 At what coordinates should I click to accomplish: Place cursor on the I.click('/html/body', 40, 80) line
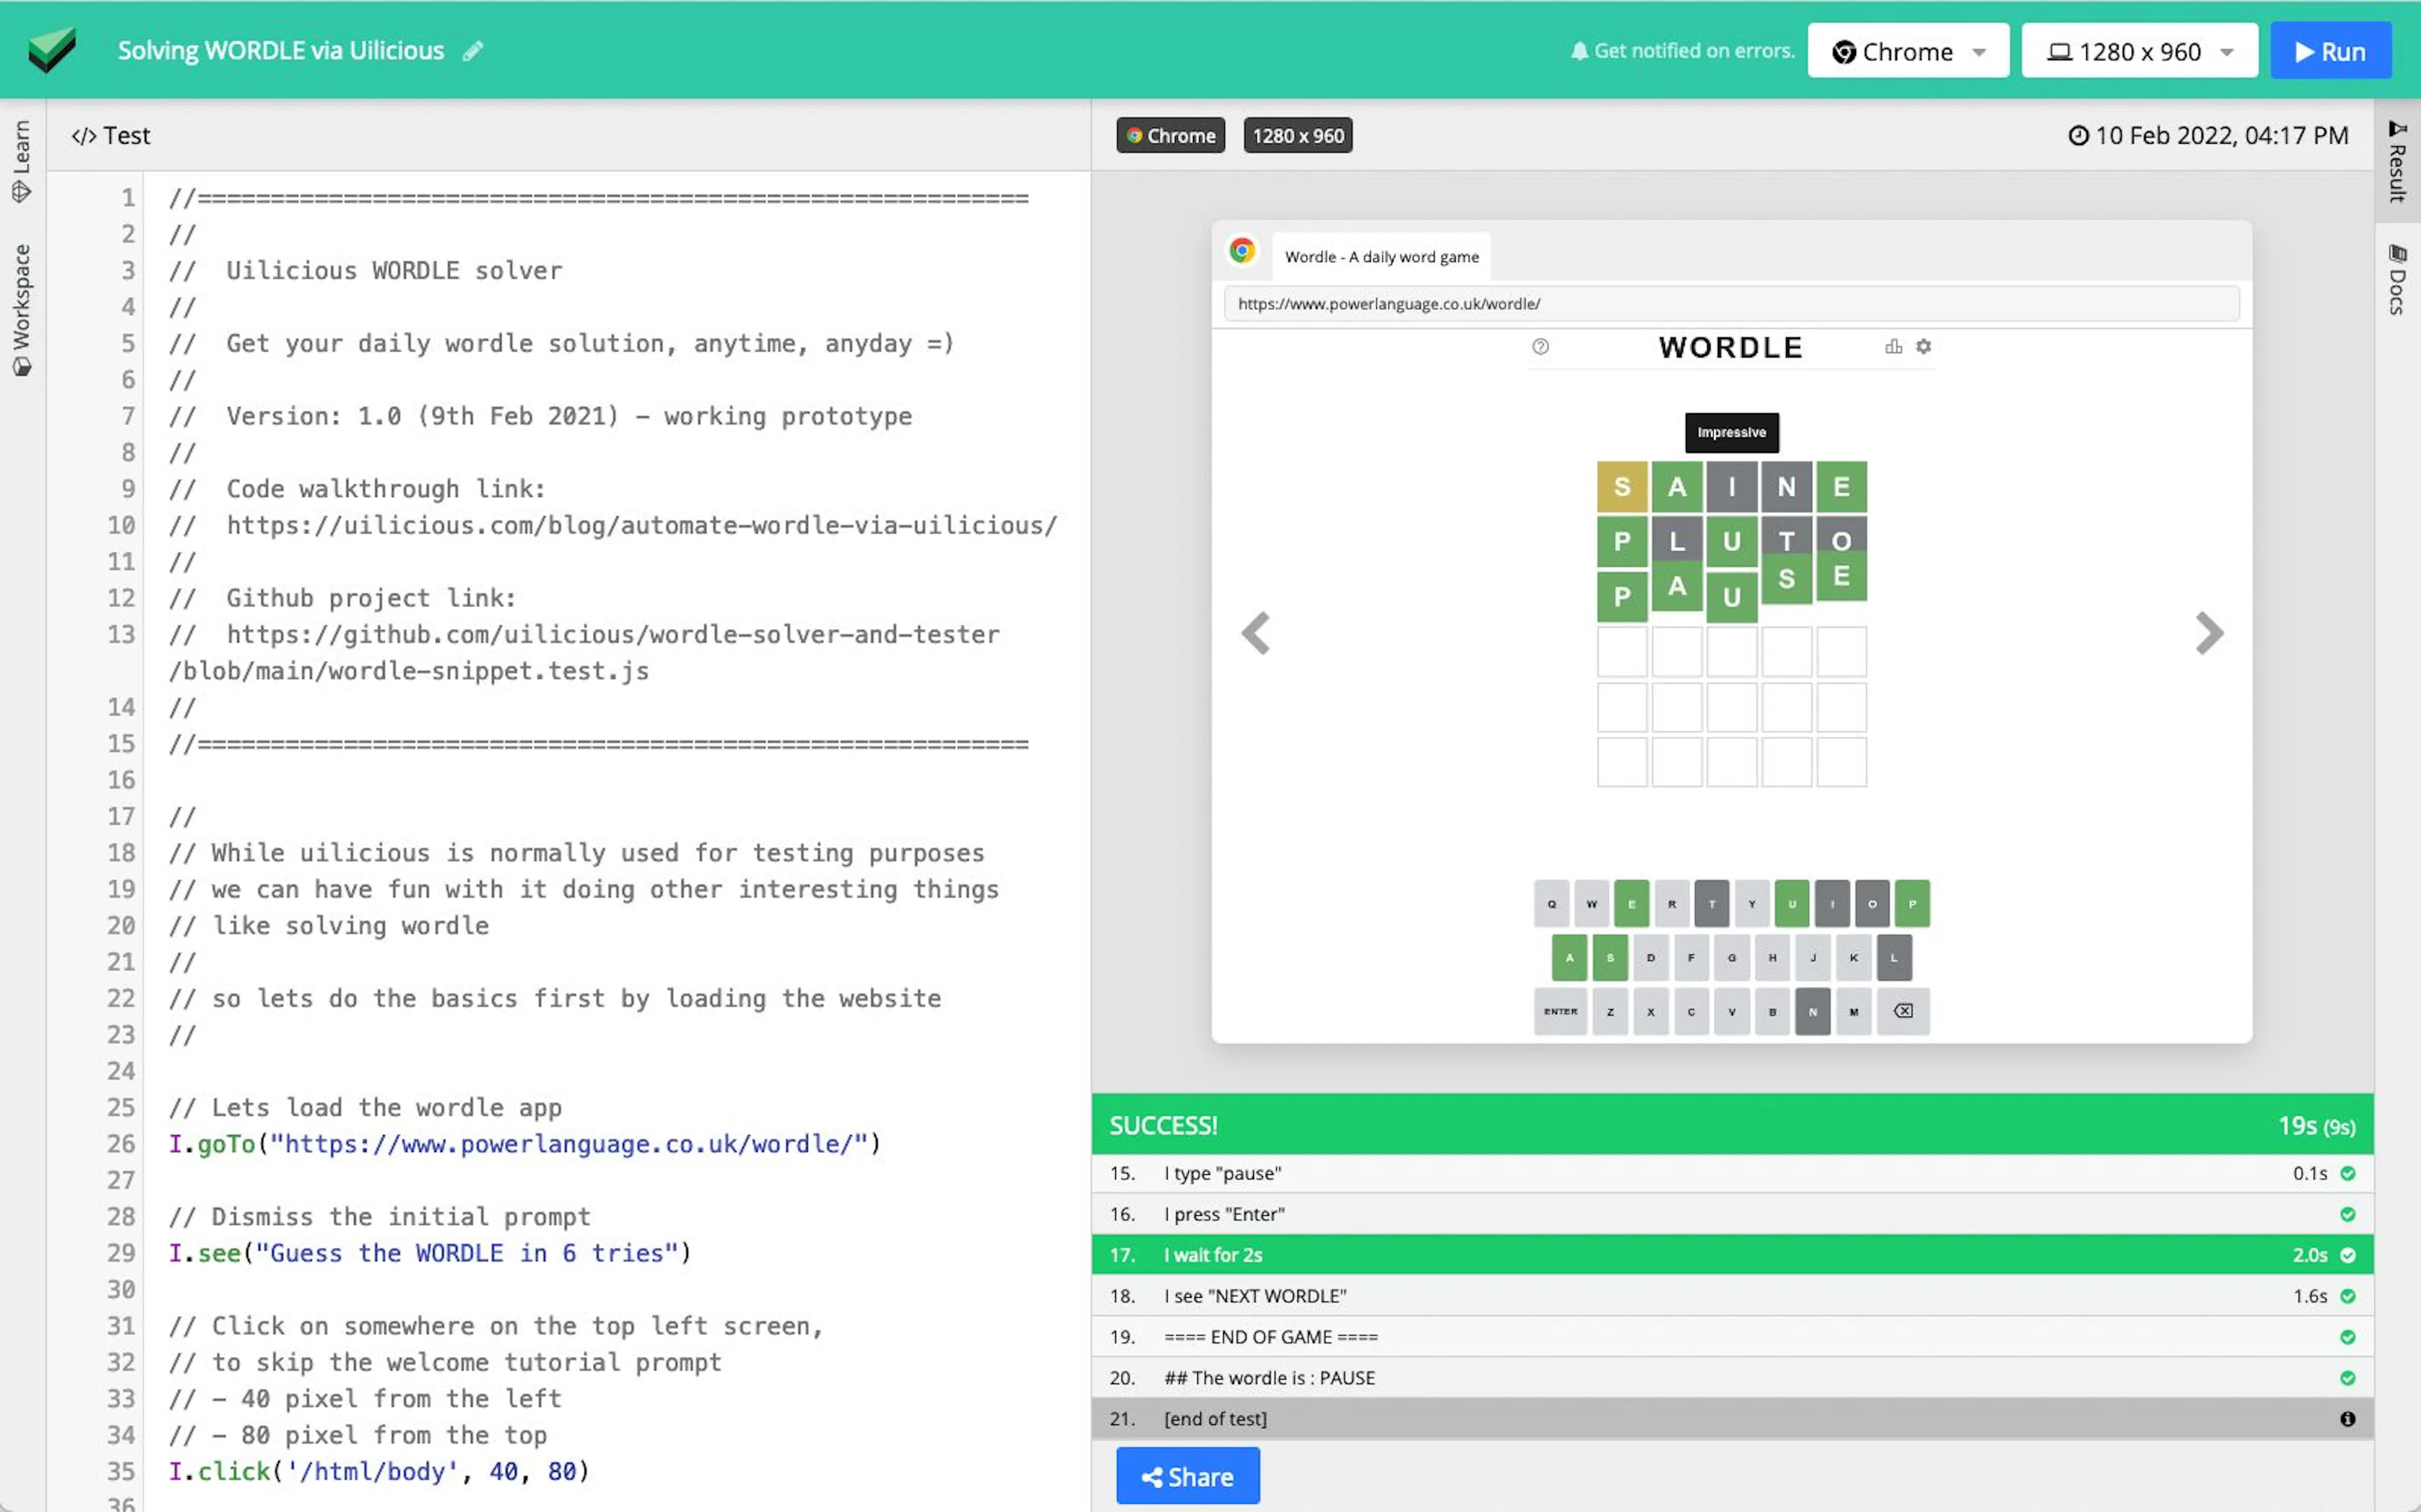click(x=379, y=1471)
